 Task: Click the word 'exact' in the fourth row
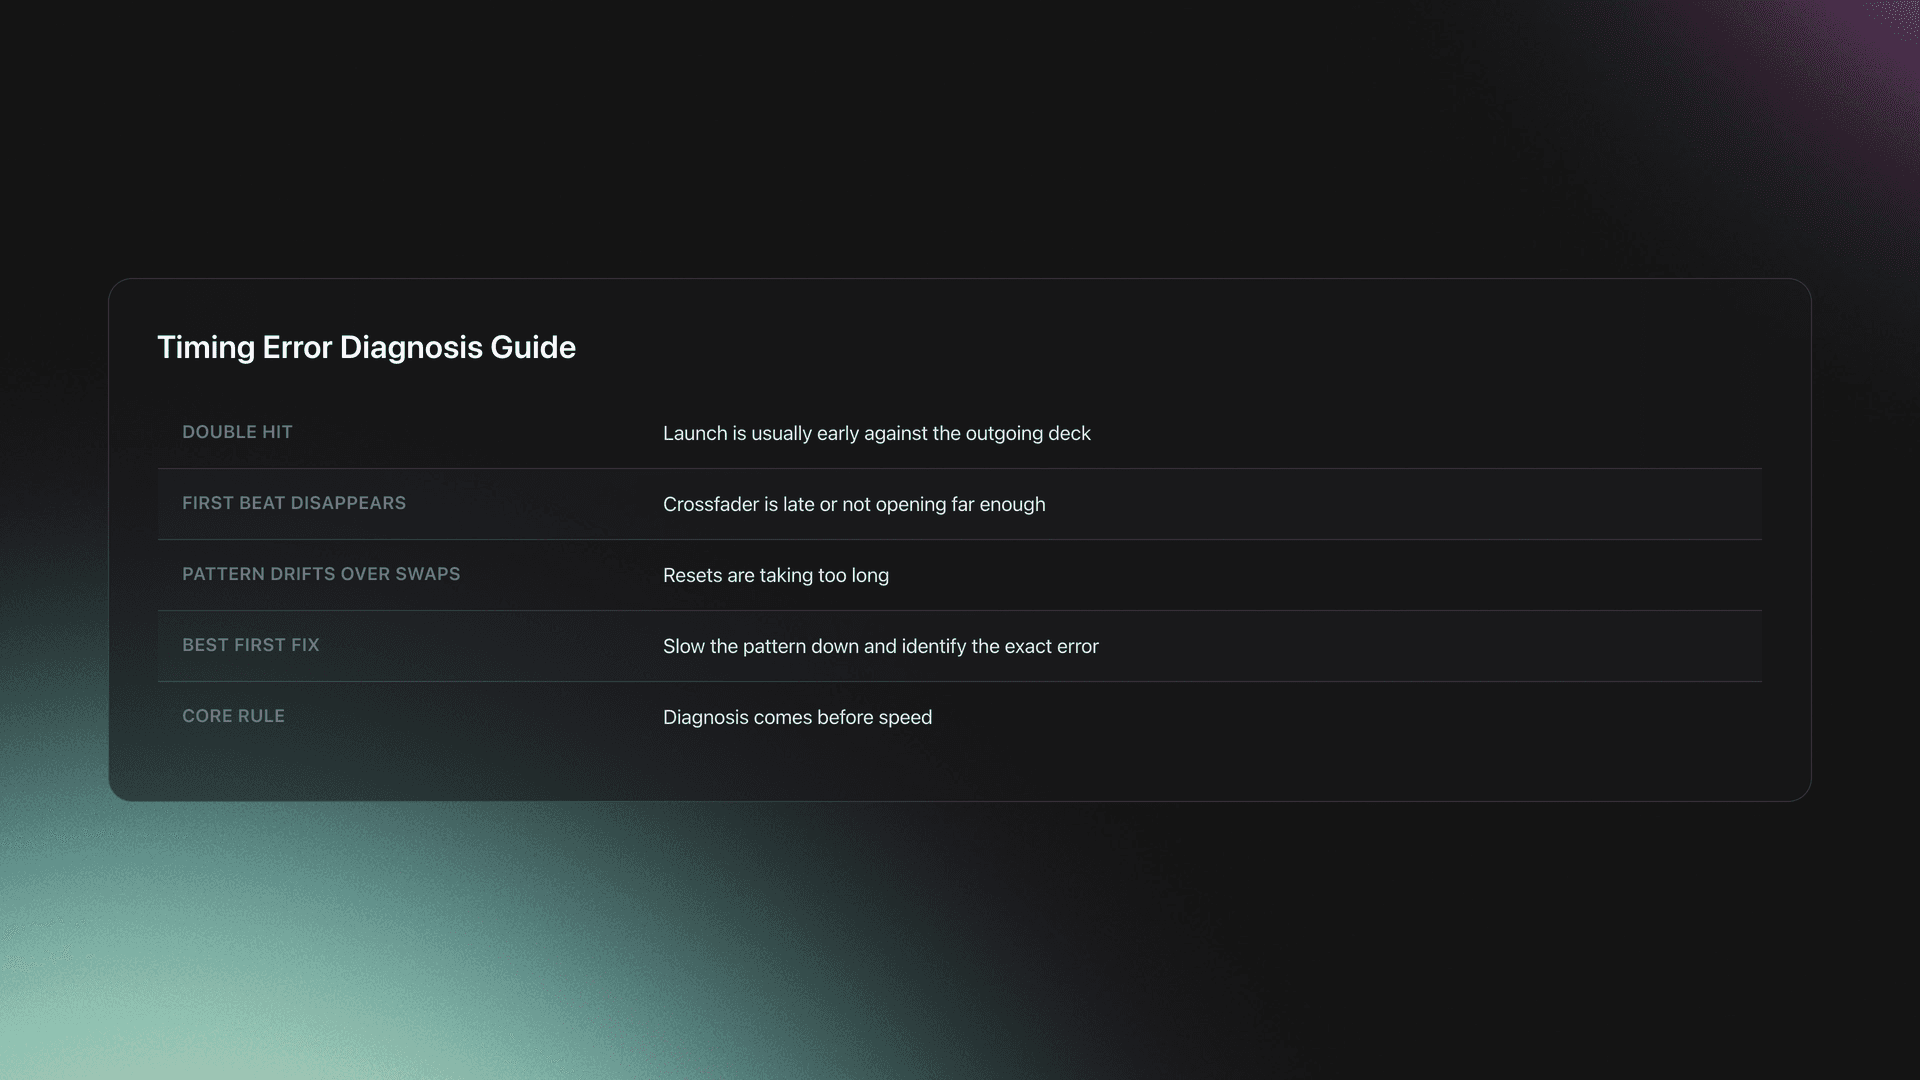click(x=1027, y=646)
